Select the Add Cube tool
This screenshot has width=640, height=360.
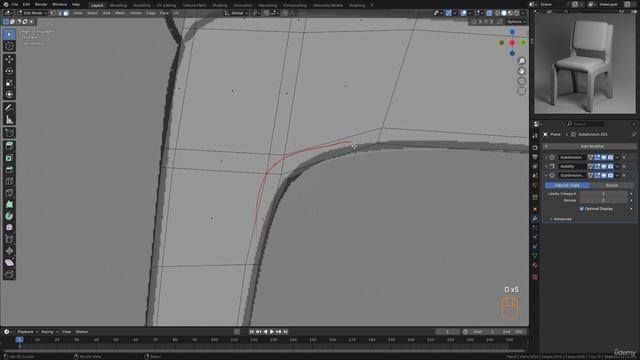pos(9,133)
